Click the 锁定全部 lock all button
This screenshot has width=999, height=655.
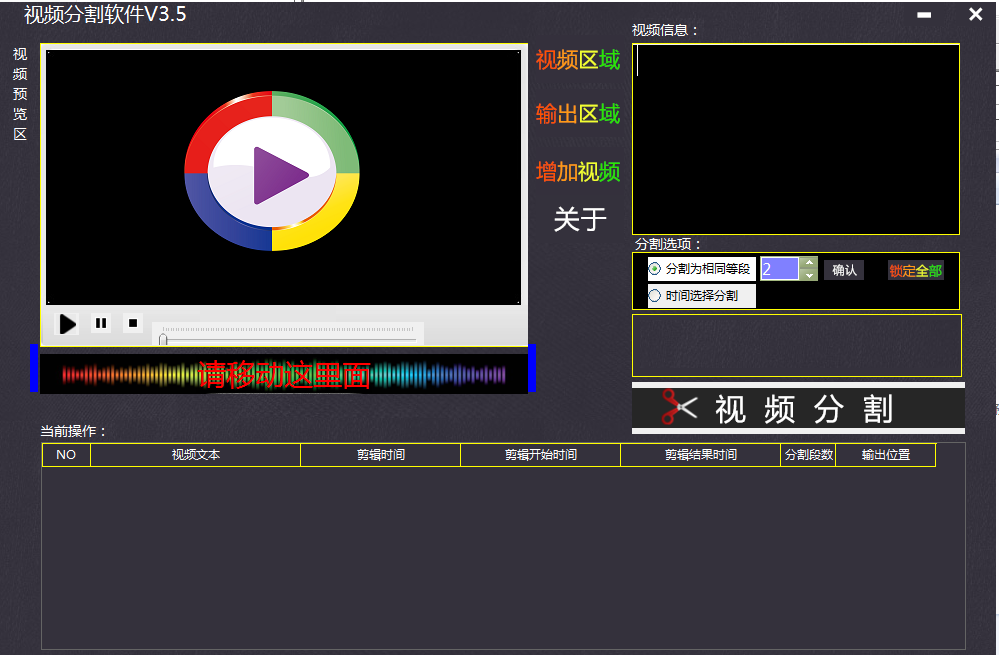pos(914,270)
